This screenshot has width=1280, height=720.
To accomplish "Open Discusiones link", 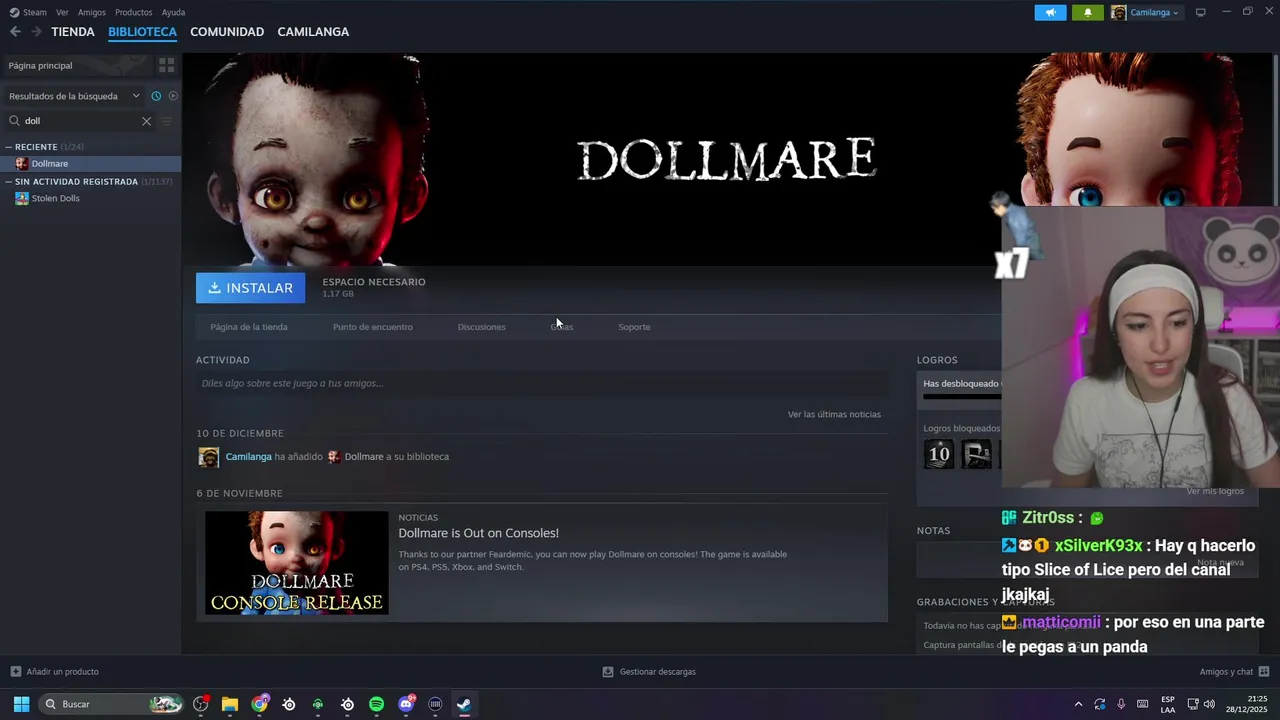I will tap(482, 327).
